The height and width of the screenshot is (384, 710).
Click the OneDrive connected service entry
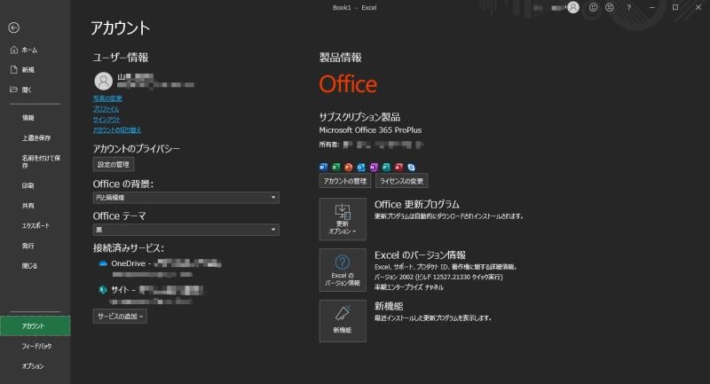point(159,268)
